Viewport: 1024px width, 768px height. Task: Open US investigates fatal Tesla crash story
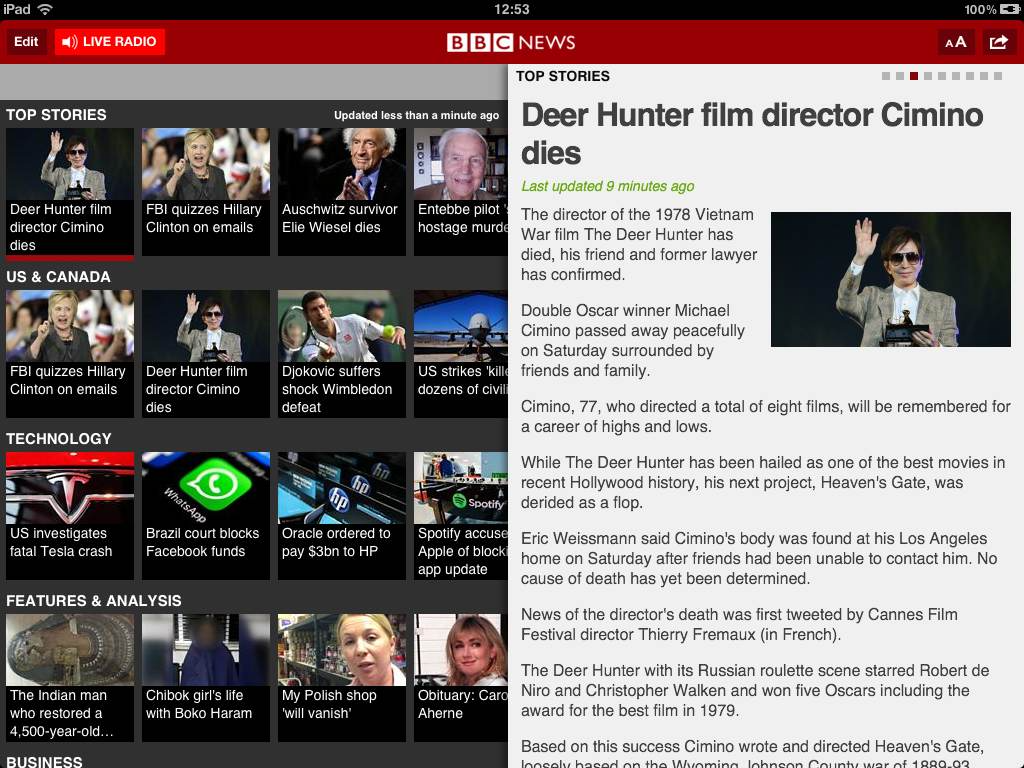pos(70,516)
